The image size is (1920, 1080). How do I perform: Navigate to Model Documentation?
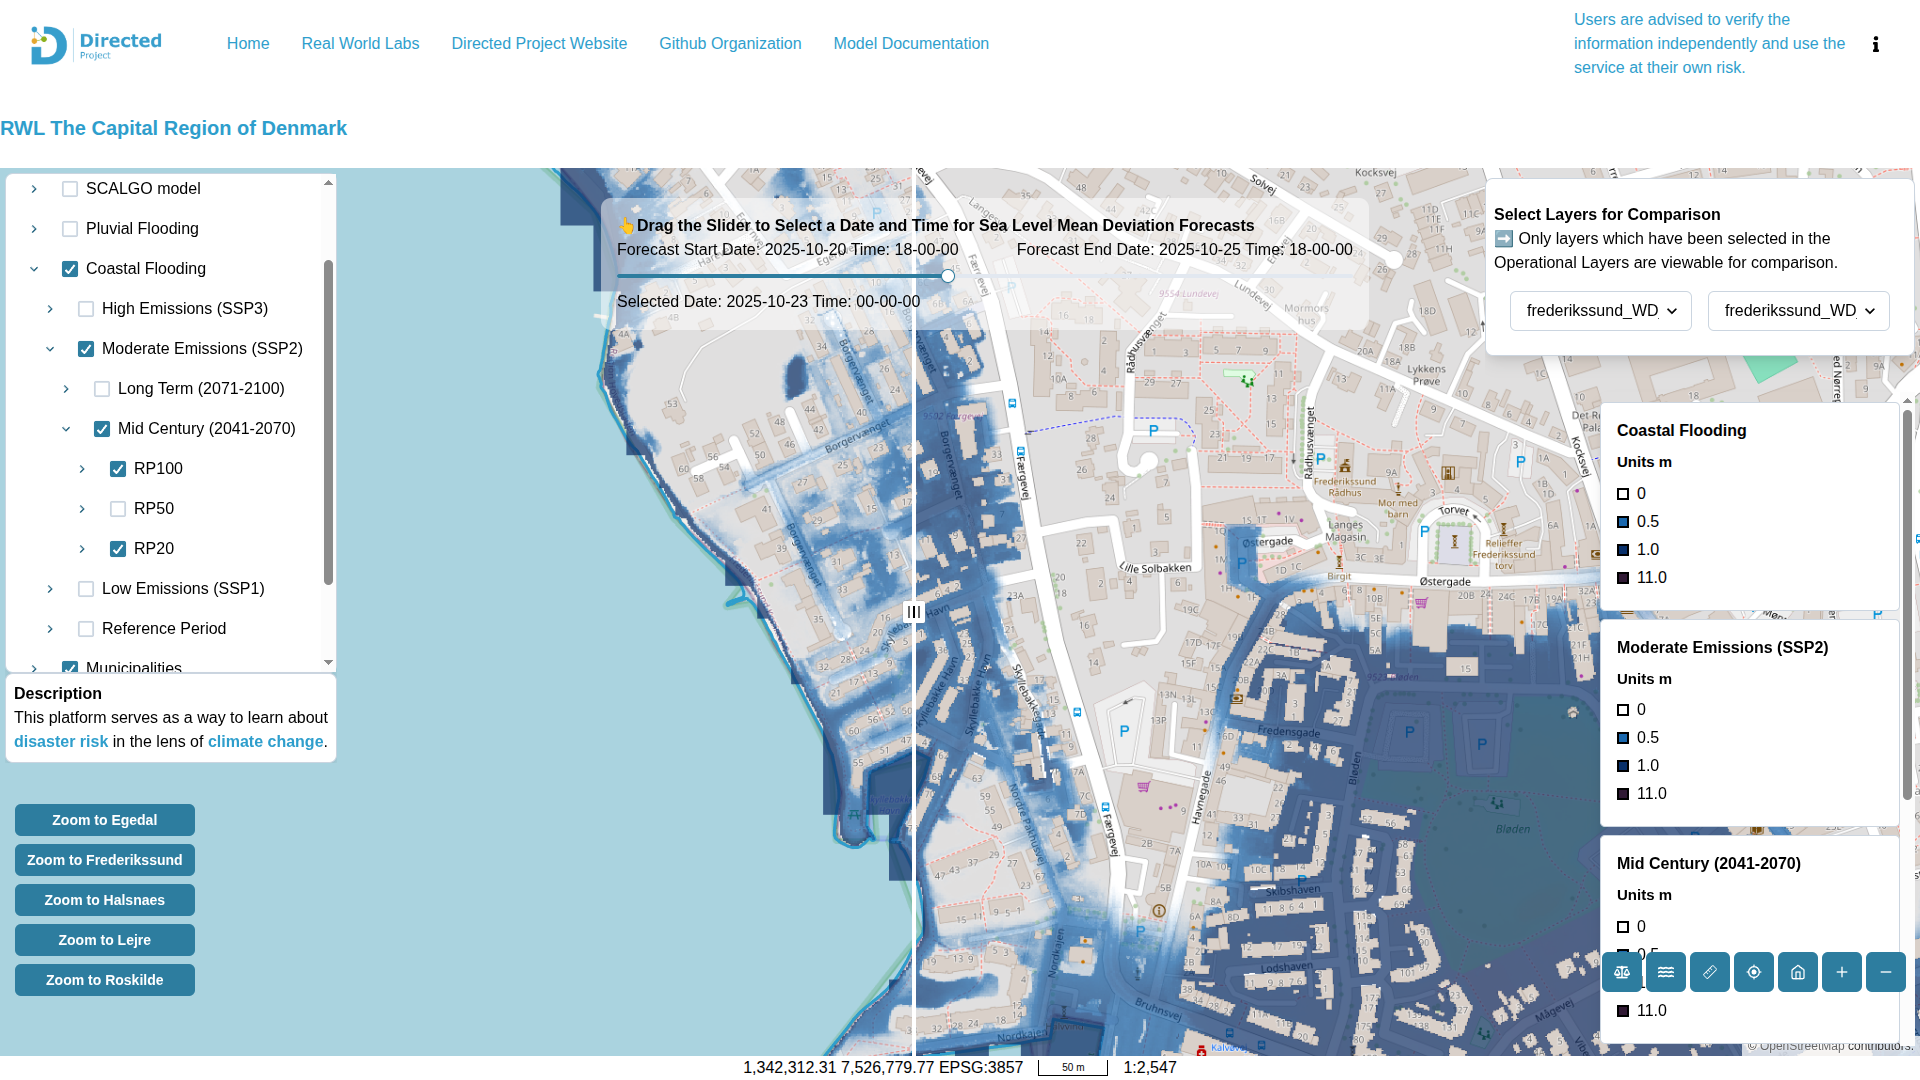click(911, 43)
